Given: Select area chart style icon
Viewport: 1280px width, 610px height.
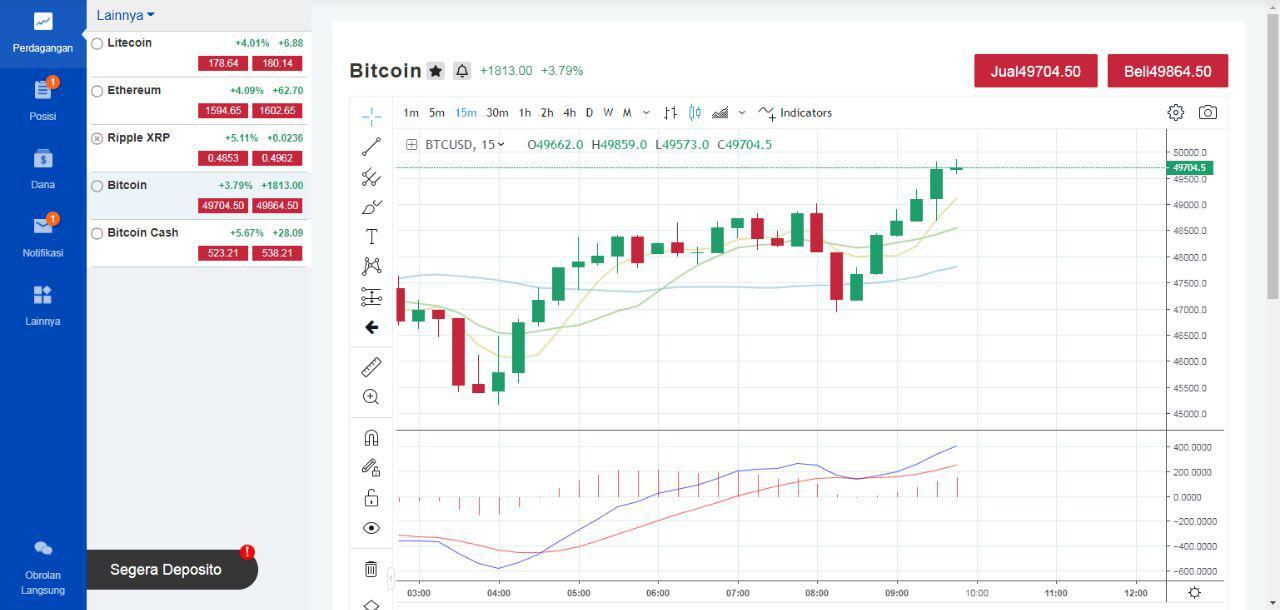Looking at the screenshot, I should (x=720, y=113).
